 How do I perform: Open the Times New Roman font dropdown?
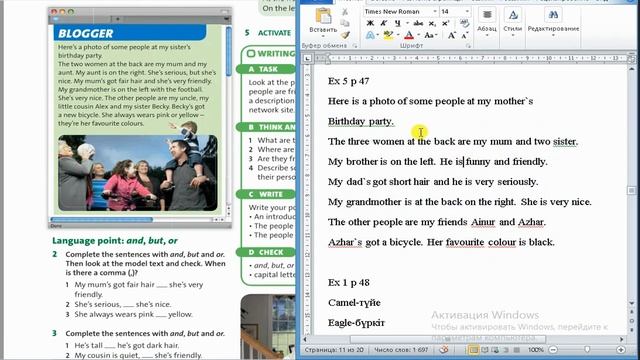pyautogui.click(x=435, y=11)
